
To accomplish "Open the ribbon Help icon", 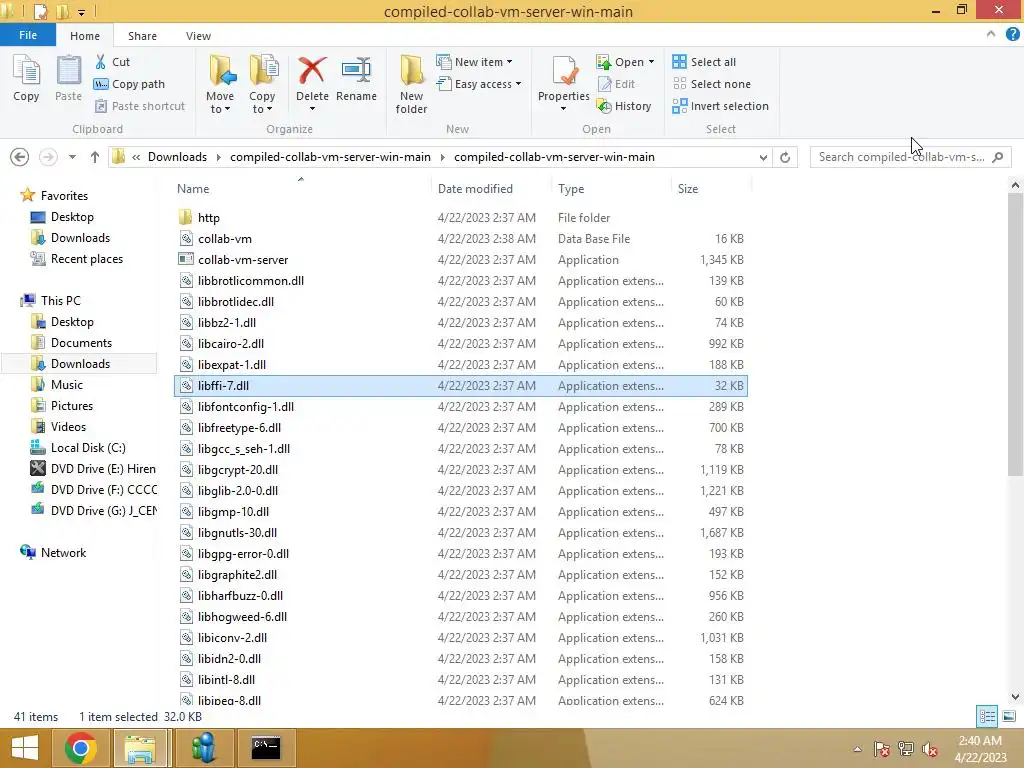I will (1012, 35).
